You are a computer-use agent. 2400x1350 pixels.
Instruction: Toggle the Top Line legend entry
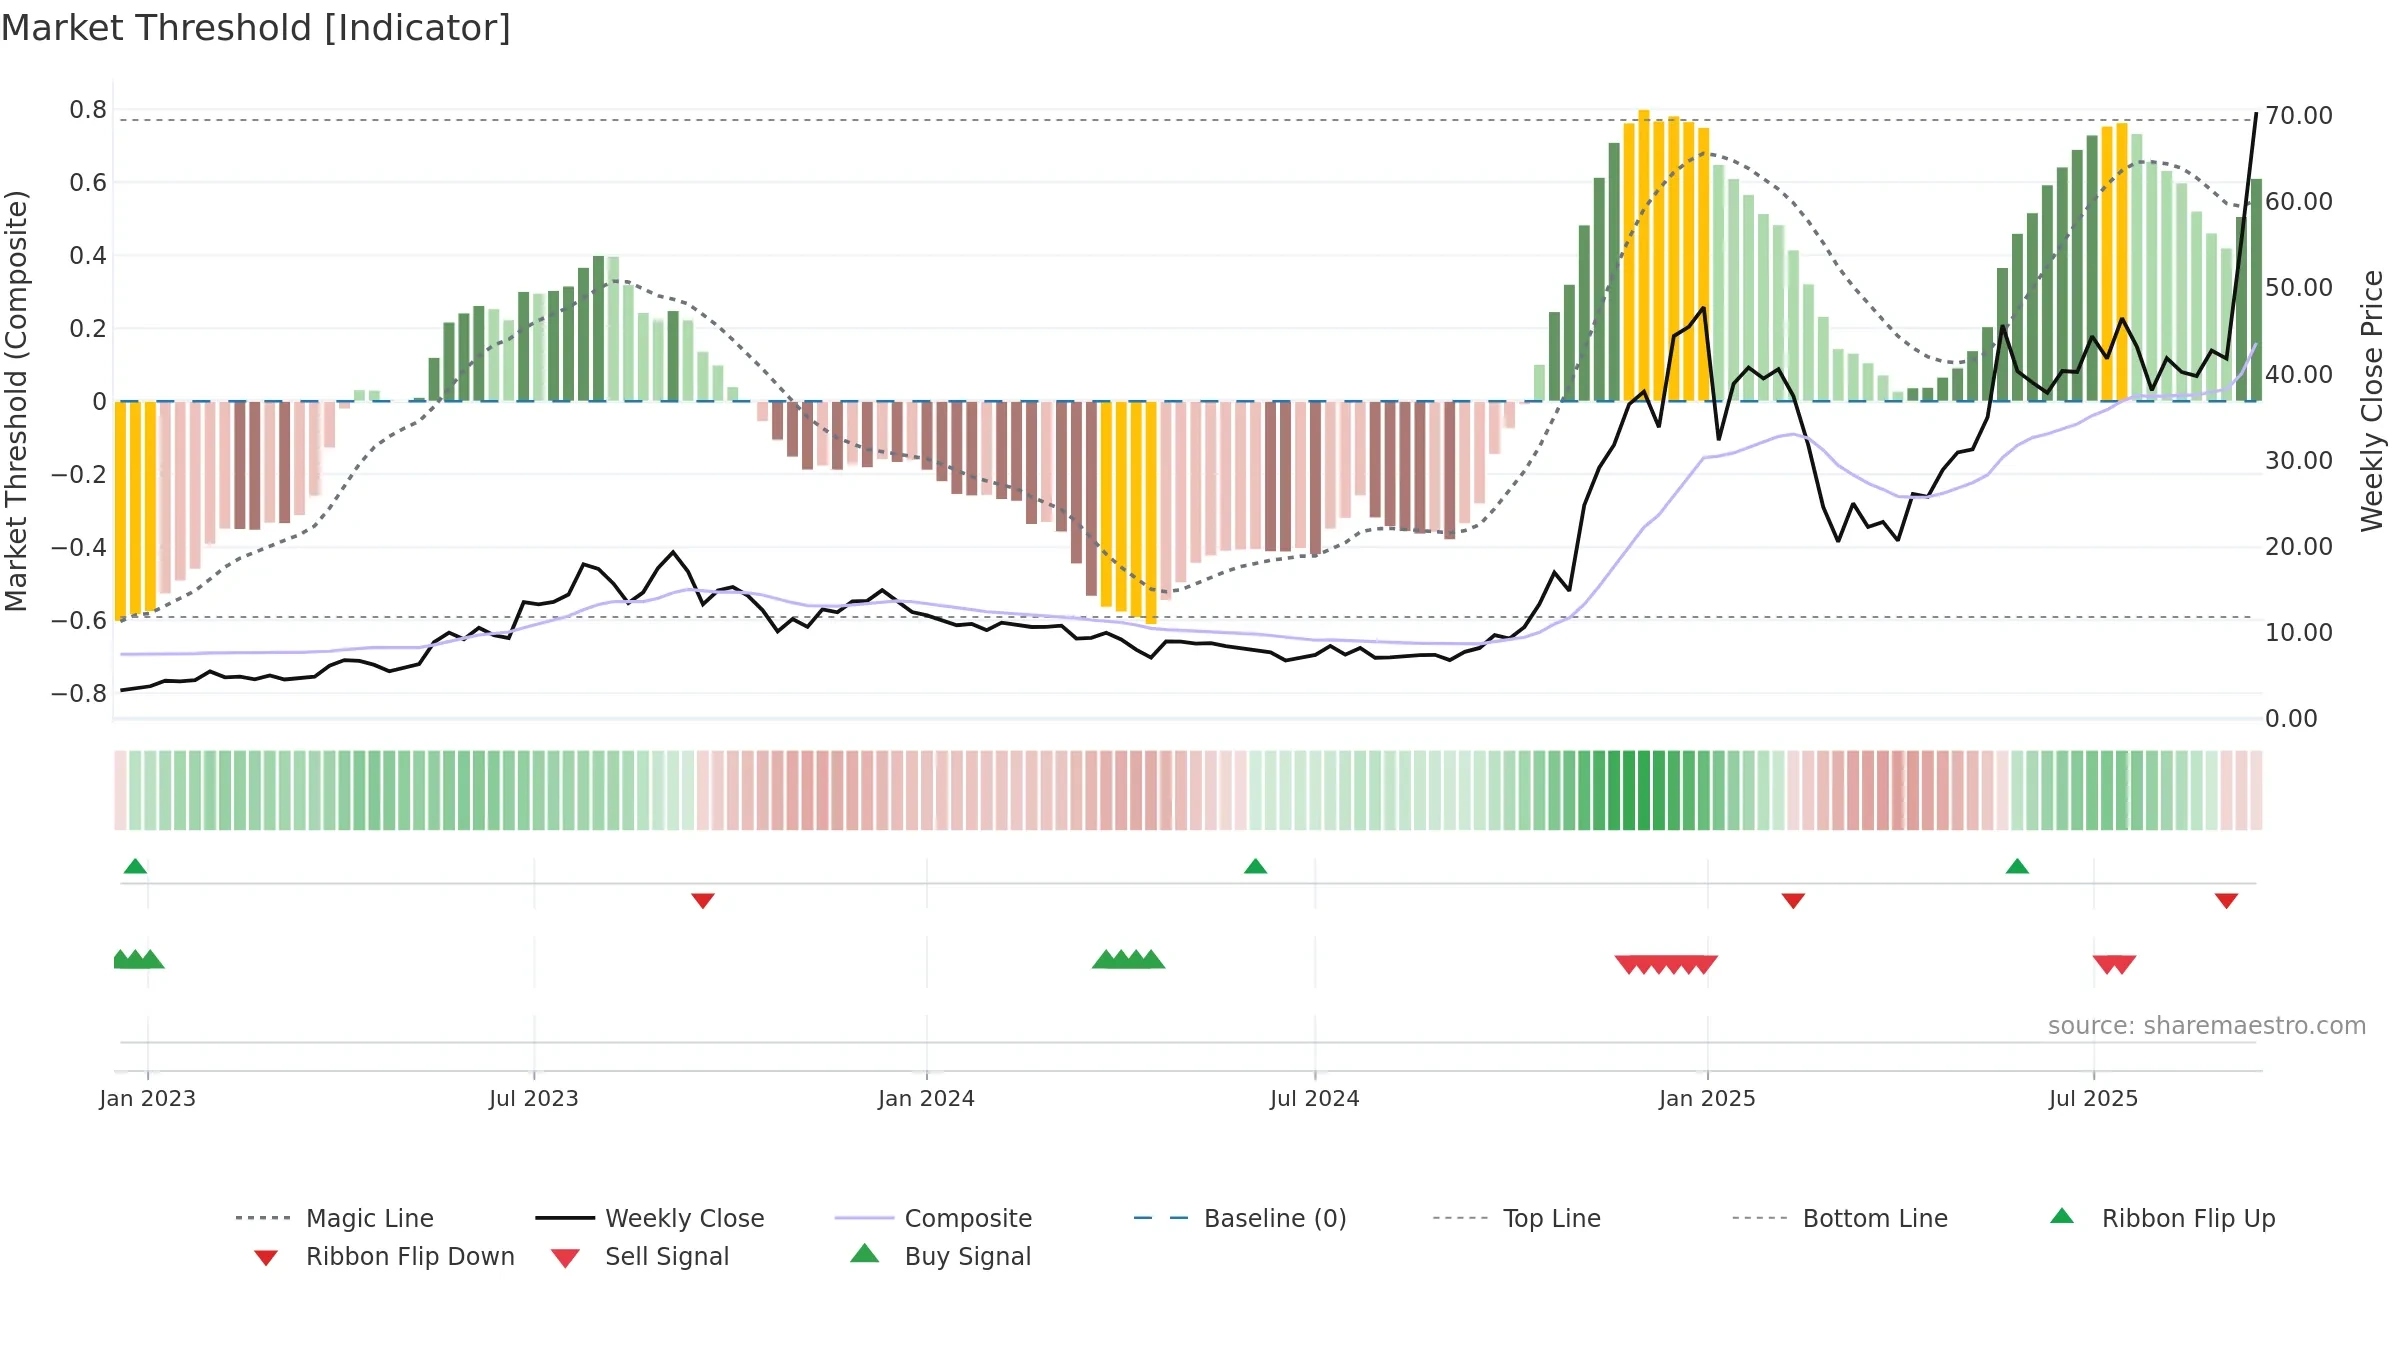pos(1516,1218)
